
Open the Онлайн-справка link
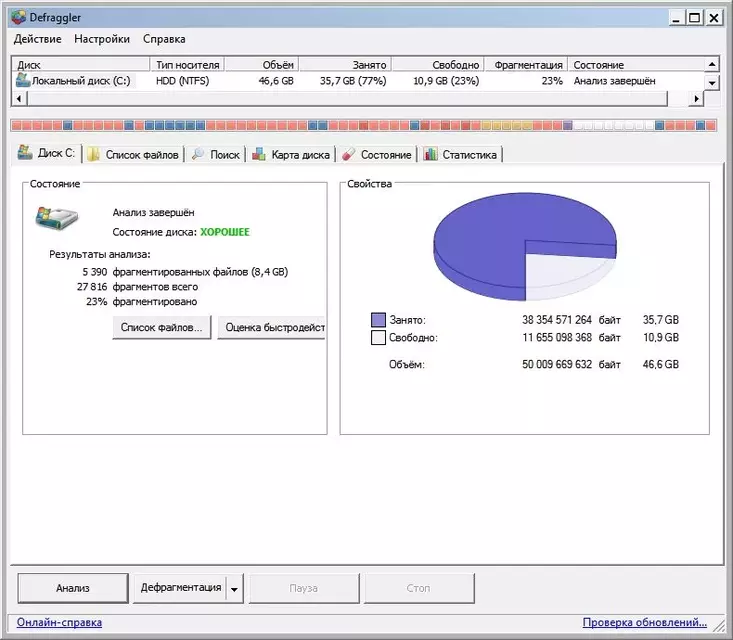[59, 622]
